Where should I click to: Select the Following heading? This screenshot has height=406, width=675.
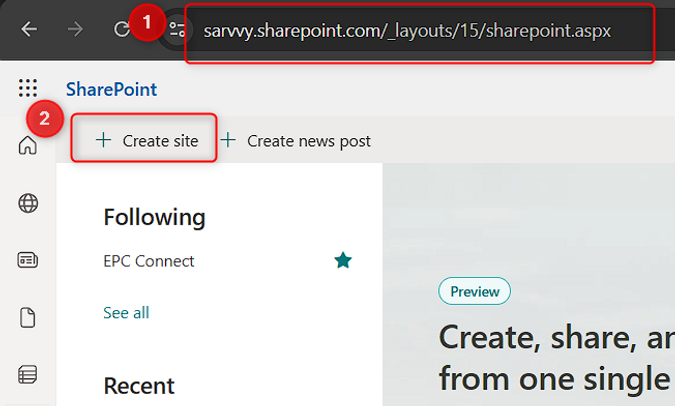(x=155, y=217)
